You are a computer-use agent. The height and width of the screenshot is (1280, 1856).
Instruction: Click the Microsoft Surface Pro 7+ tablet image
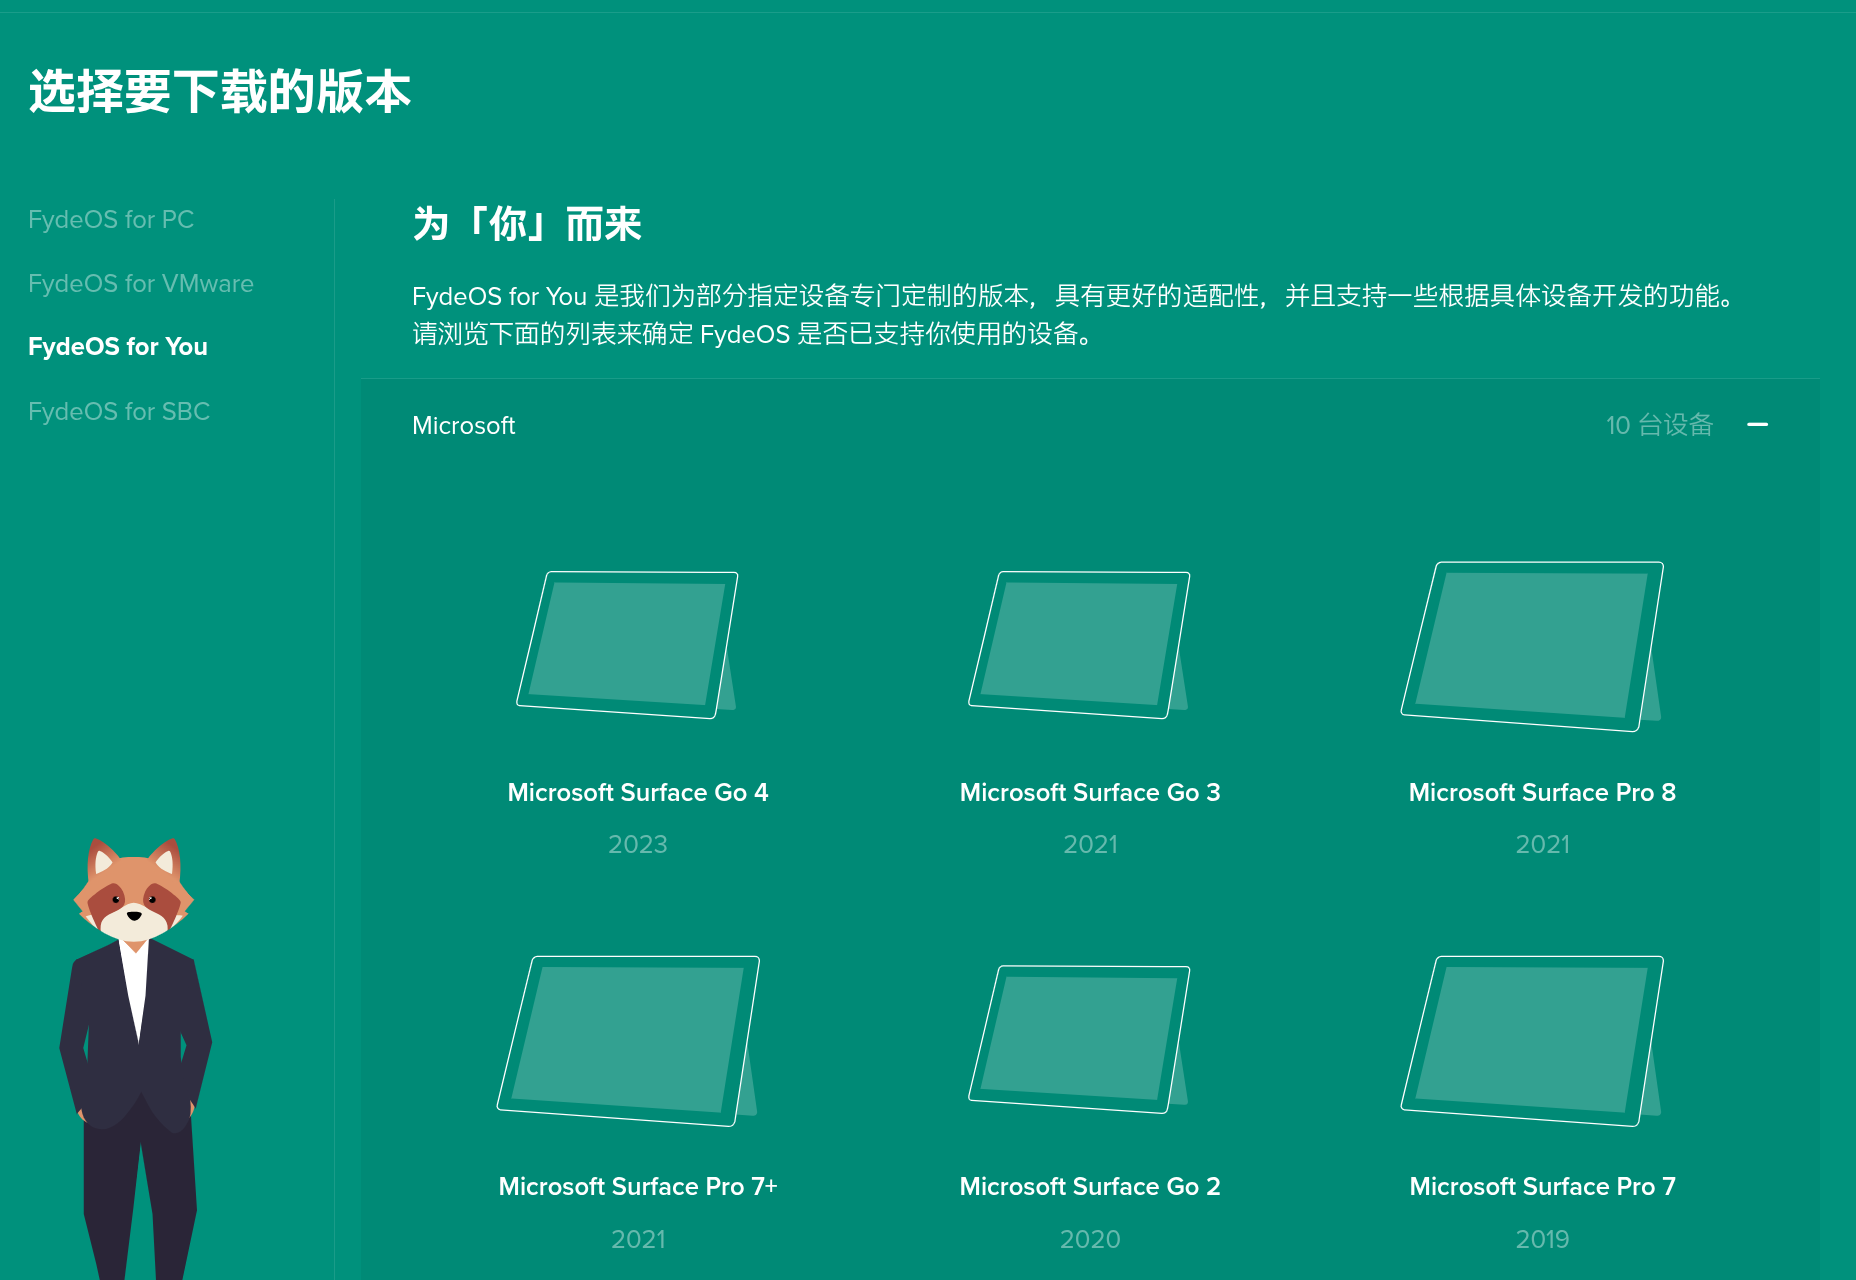click(629, 1040)
